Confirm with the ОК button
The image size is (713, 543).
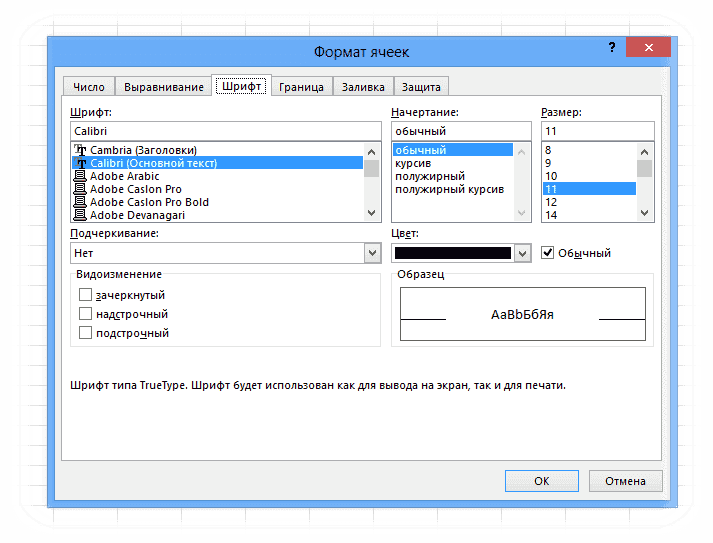tap(542, 481)
